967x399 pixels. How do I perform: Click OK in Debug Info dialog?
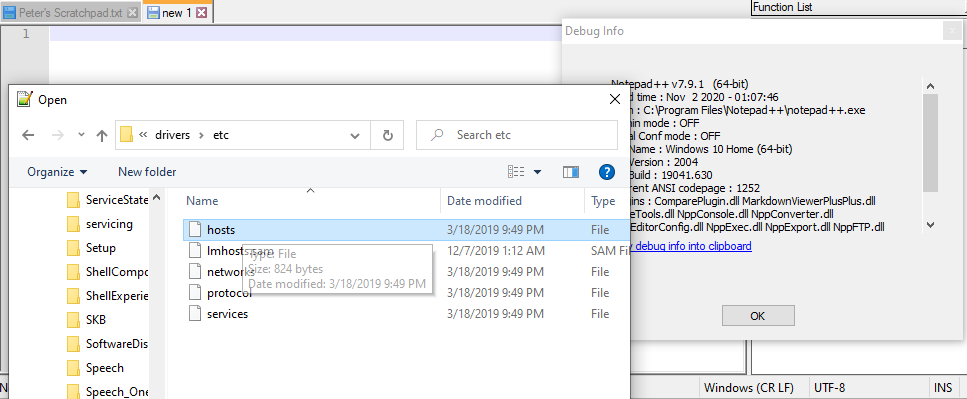(x=757, y=316)
